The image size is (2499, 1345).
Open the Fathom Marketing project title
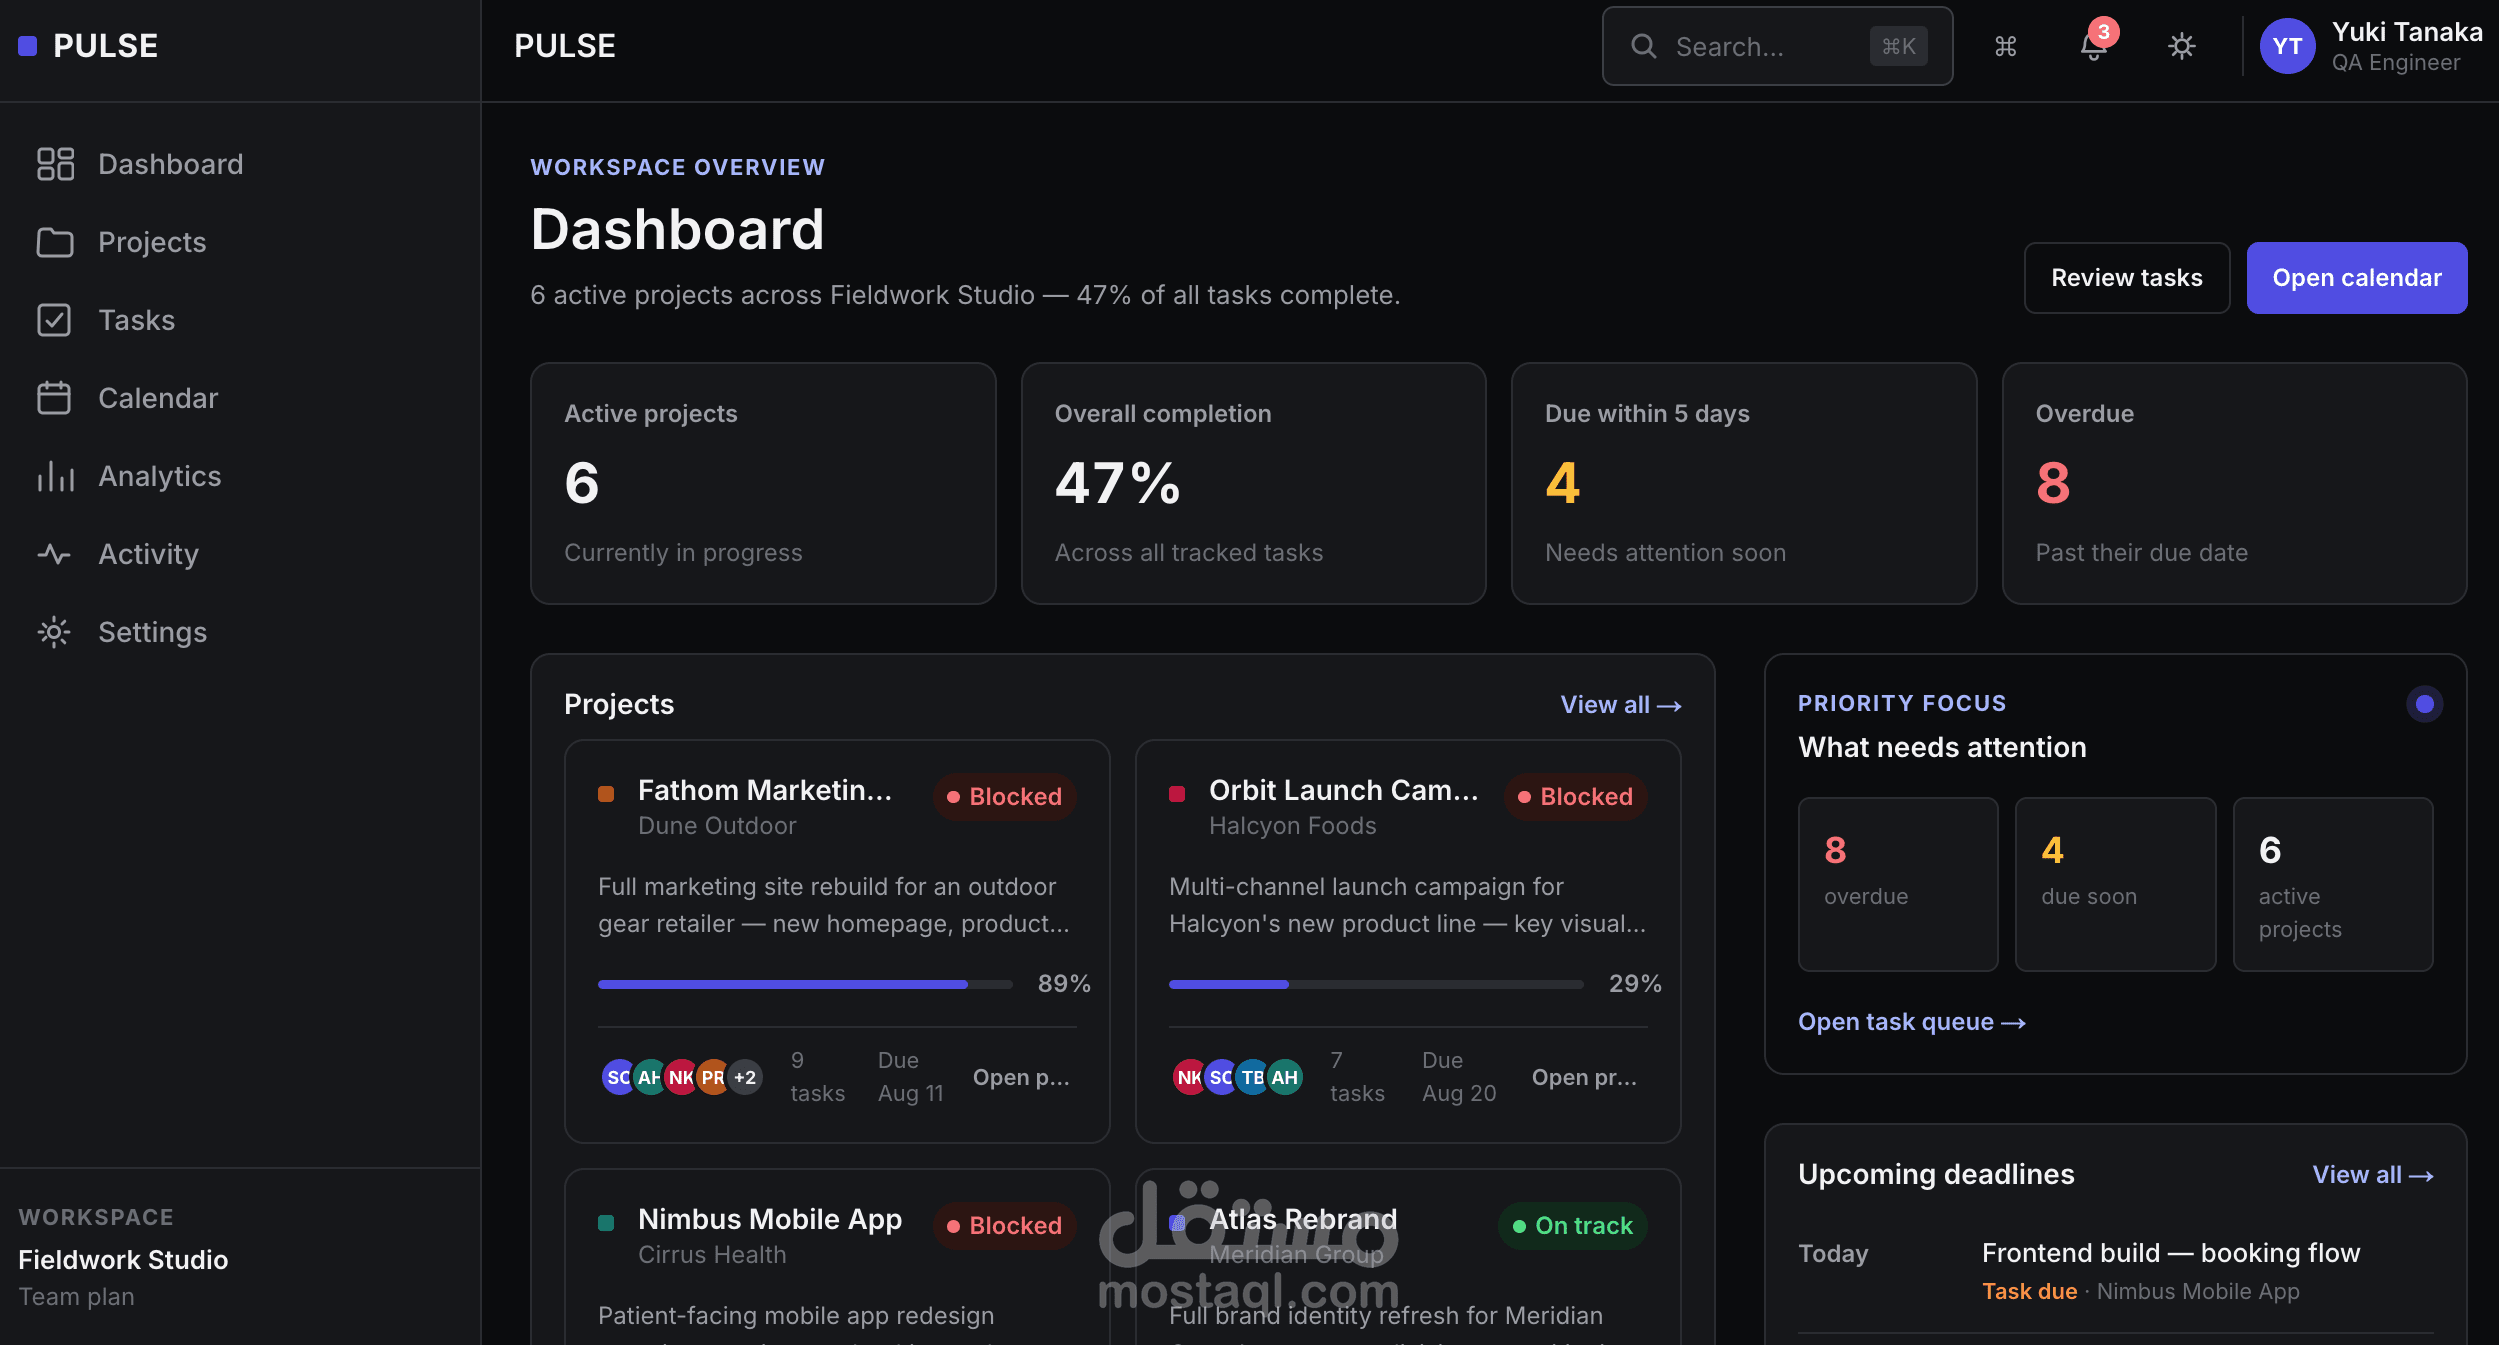[x=765, y=790]
